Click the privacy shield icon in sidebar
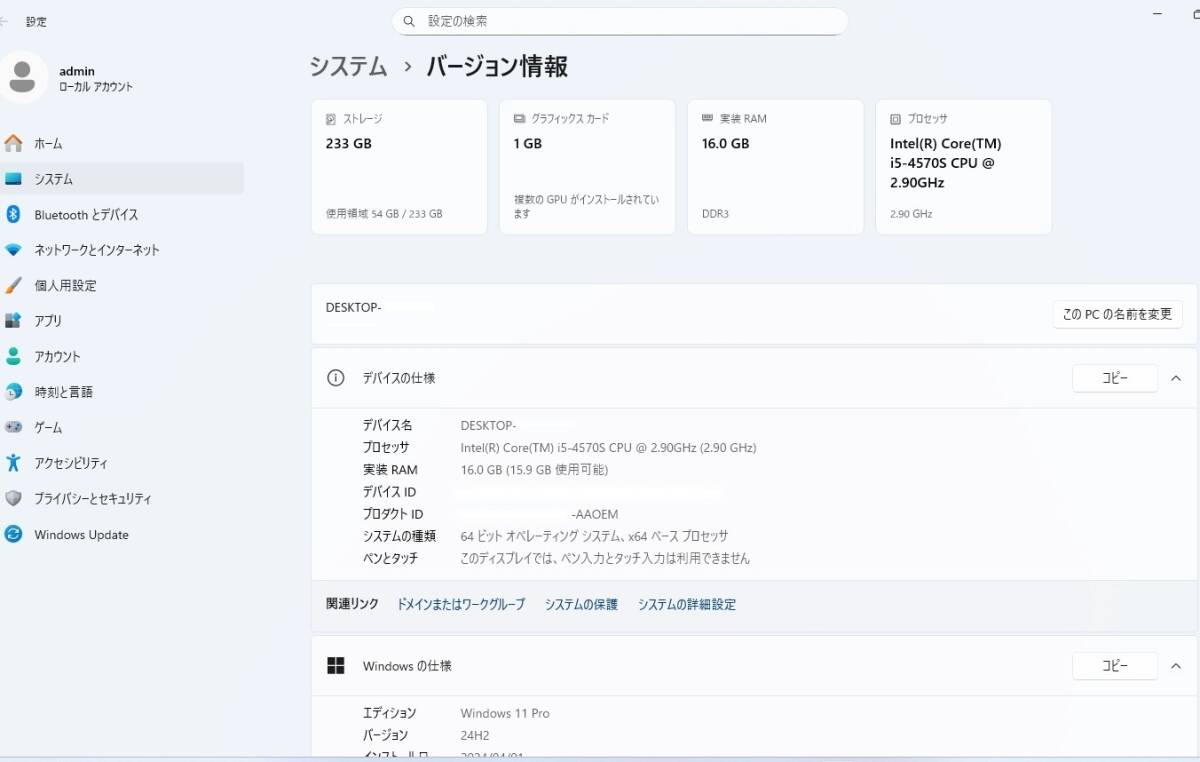 (13, 498)
